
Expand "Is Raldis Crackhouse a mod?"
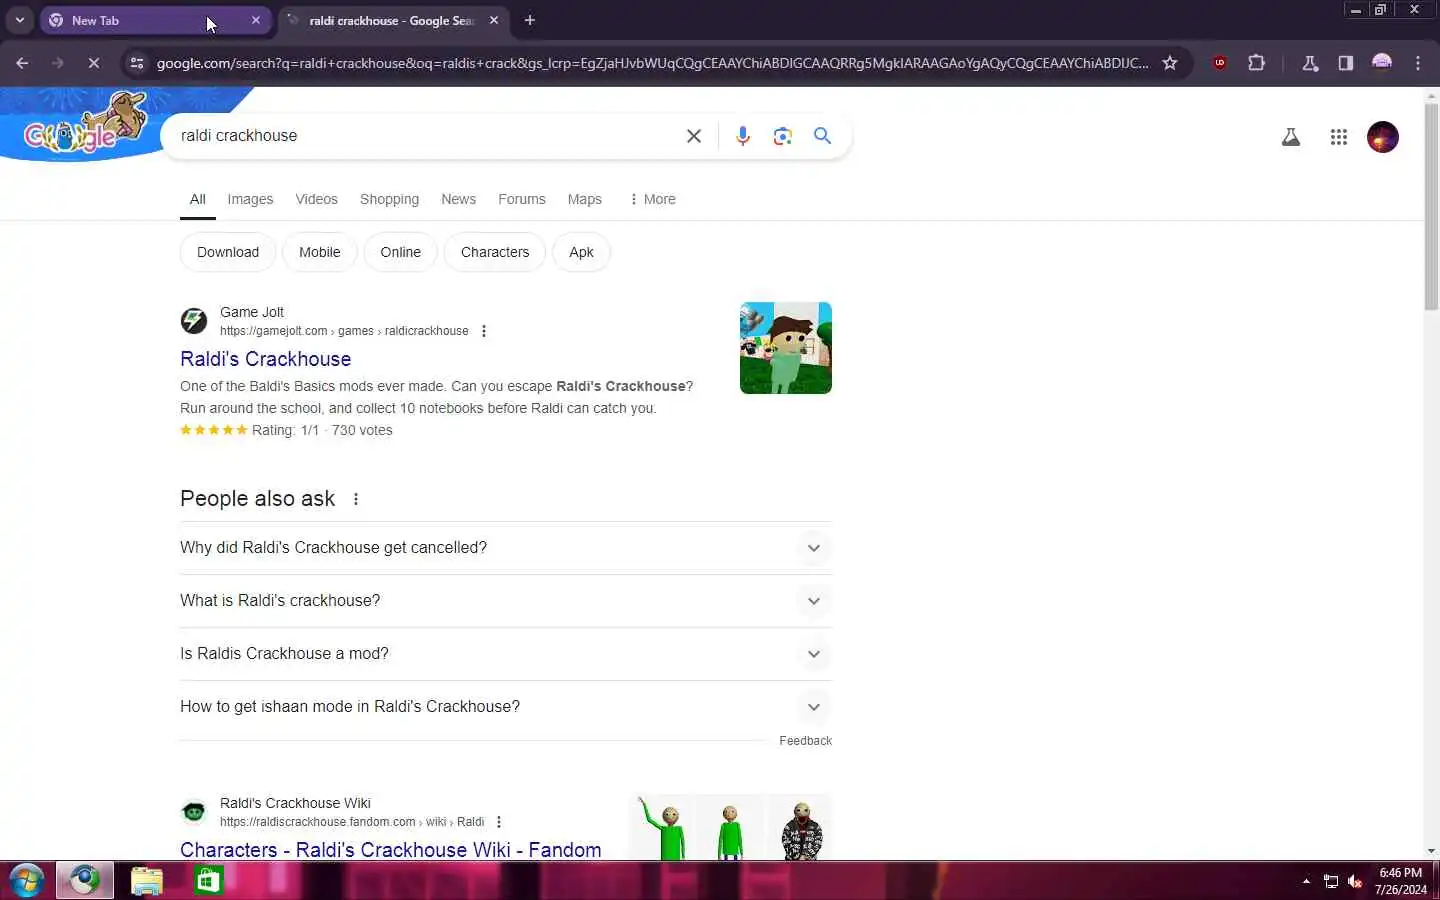[506, 654]
